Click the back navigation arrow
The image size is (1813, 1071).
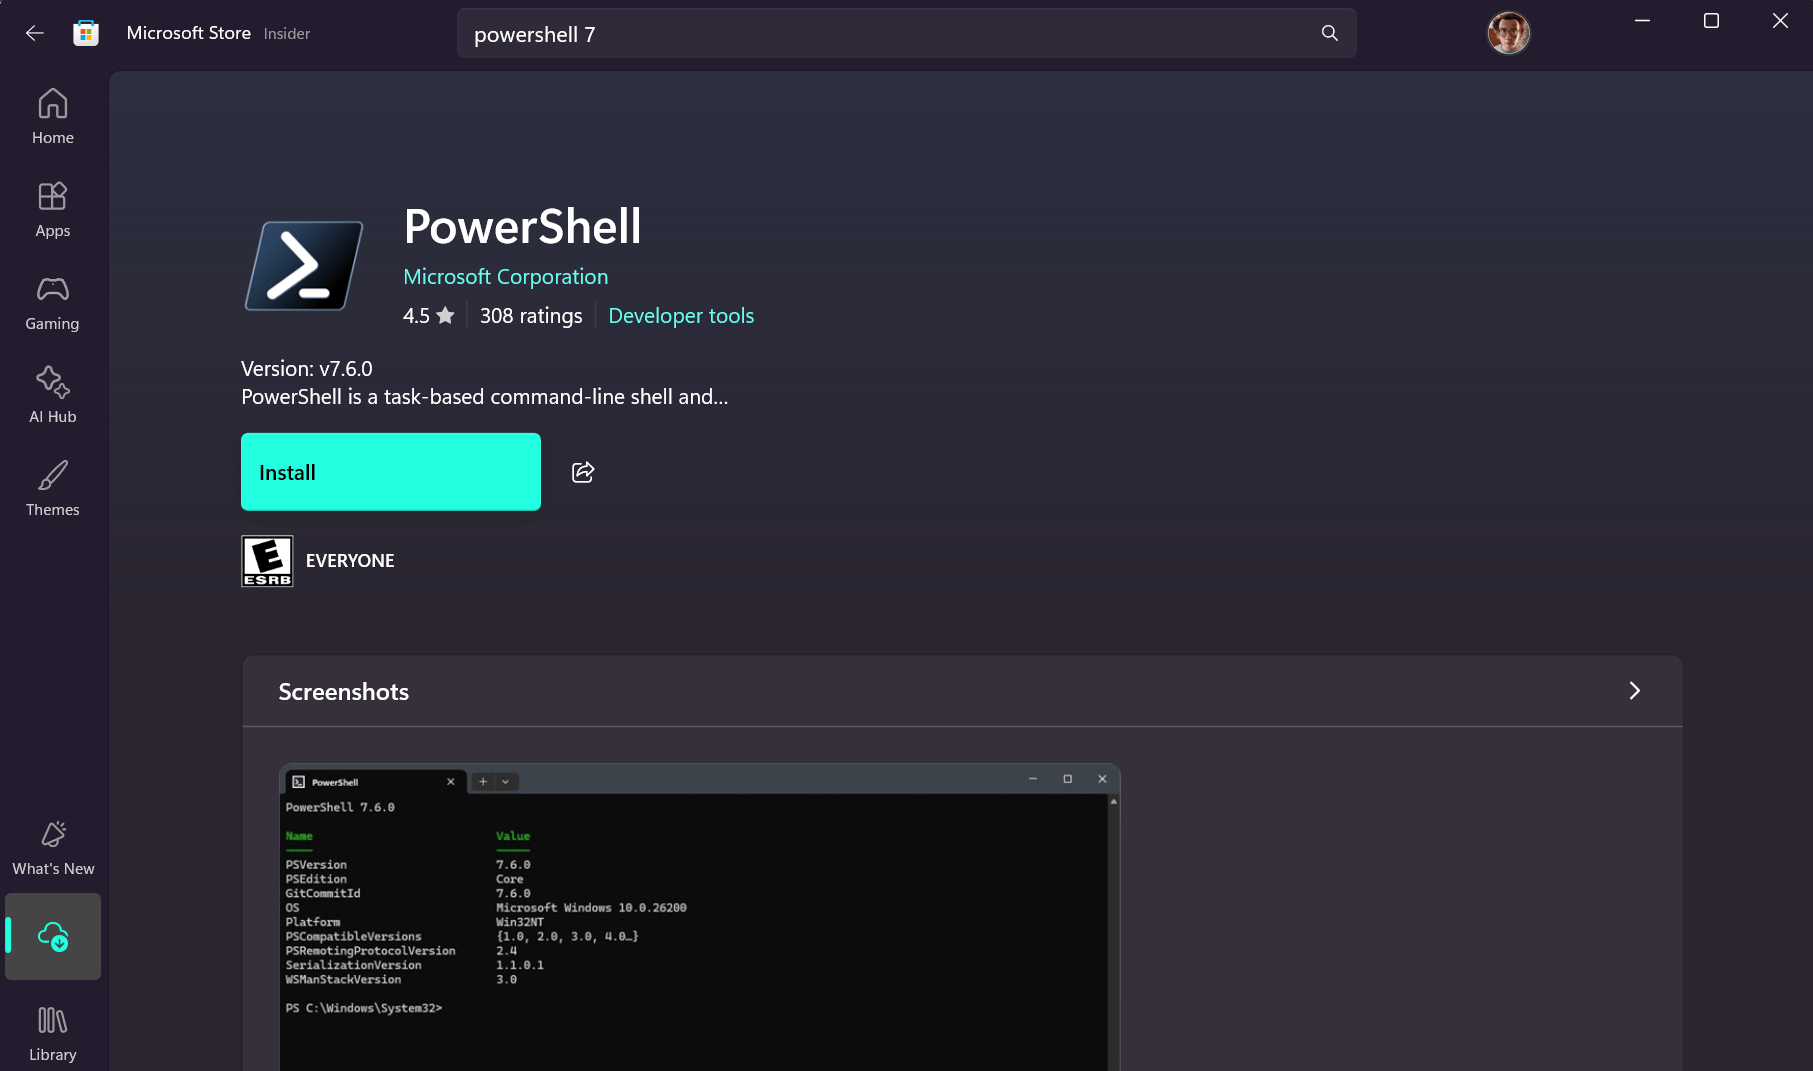click(35, 32)
